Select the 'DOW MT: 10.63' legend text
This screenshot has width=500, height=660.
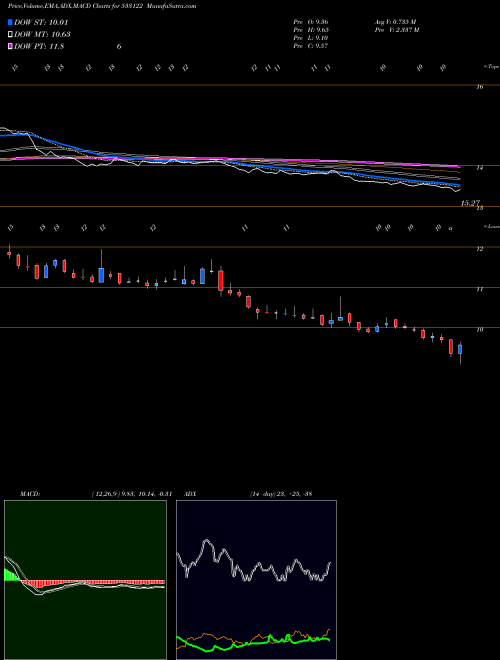pyautogui.click(x=42, y=35)
